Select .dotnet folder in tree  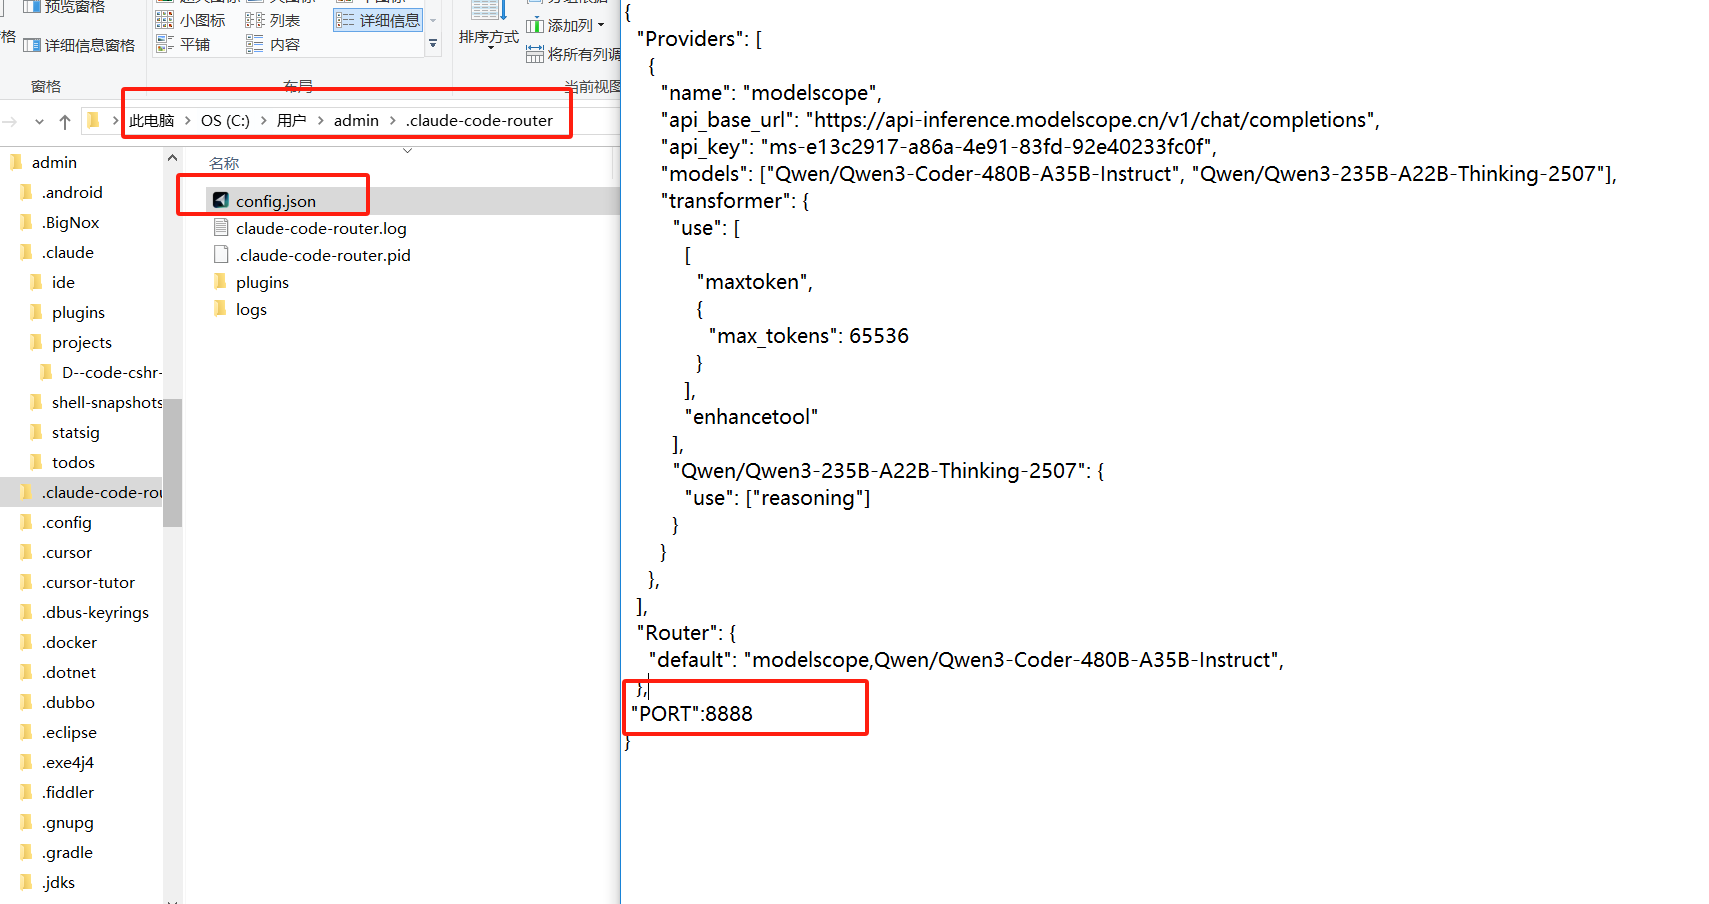pyautogui.click(x=69, y=672)
